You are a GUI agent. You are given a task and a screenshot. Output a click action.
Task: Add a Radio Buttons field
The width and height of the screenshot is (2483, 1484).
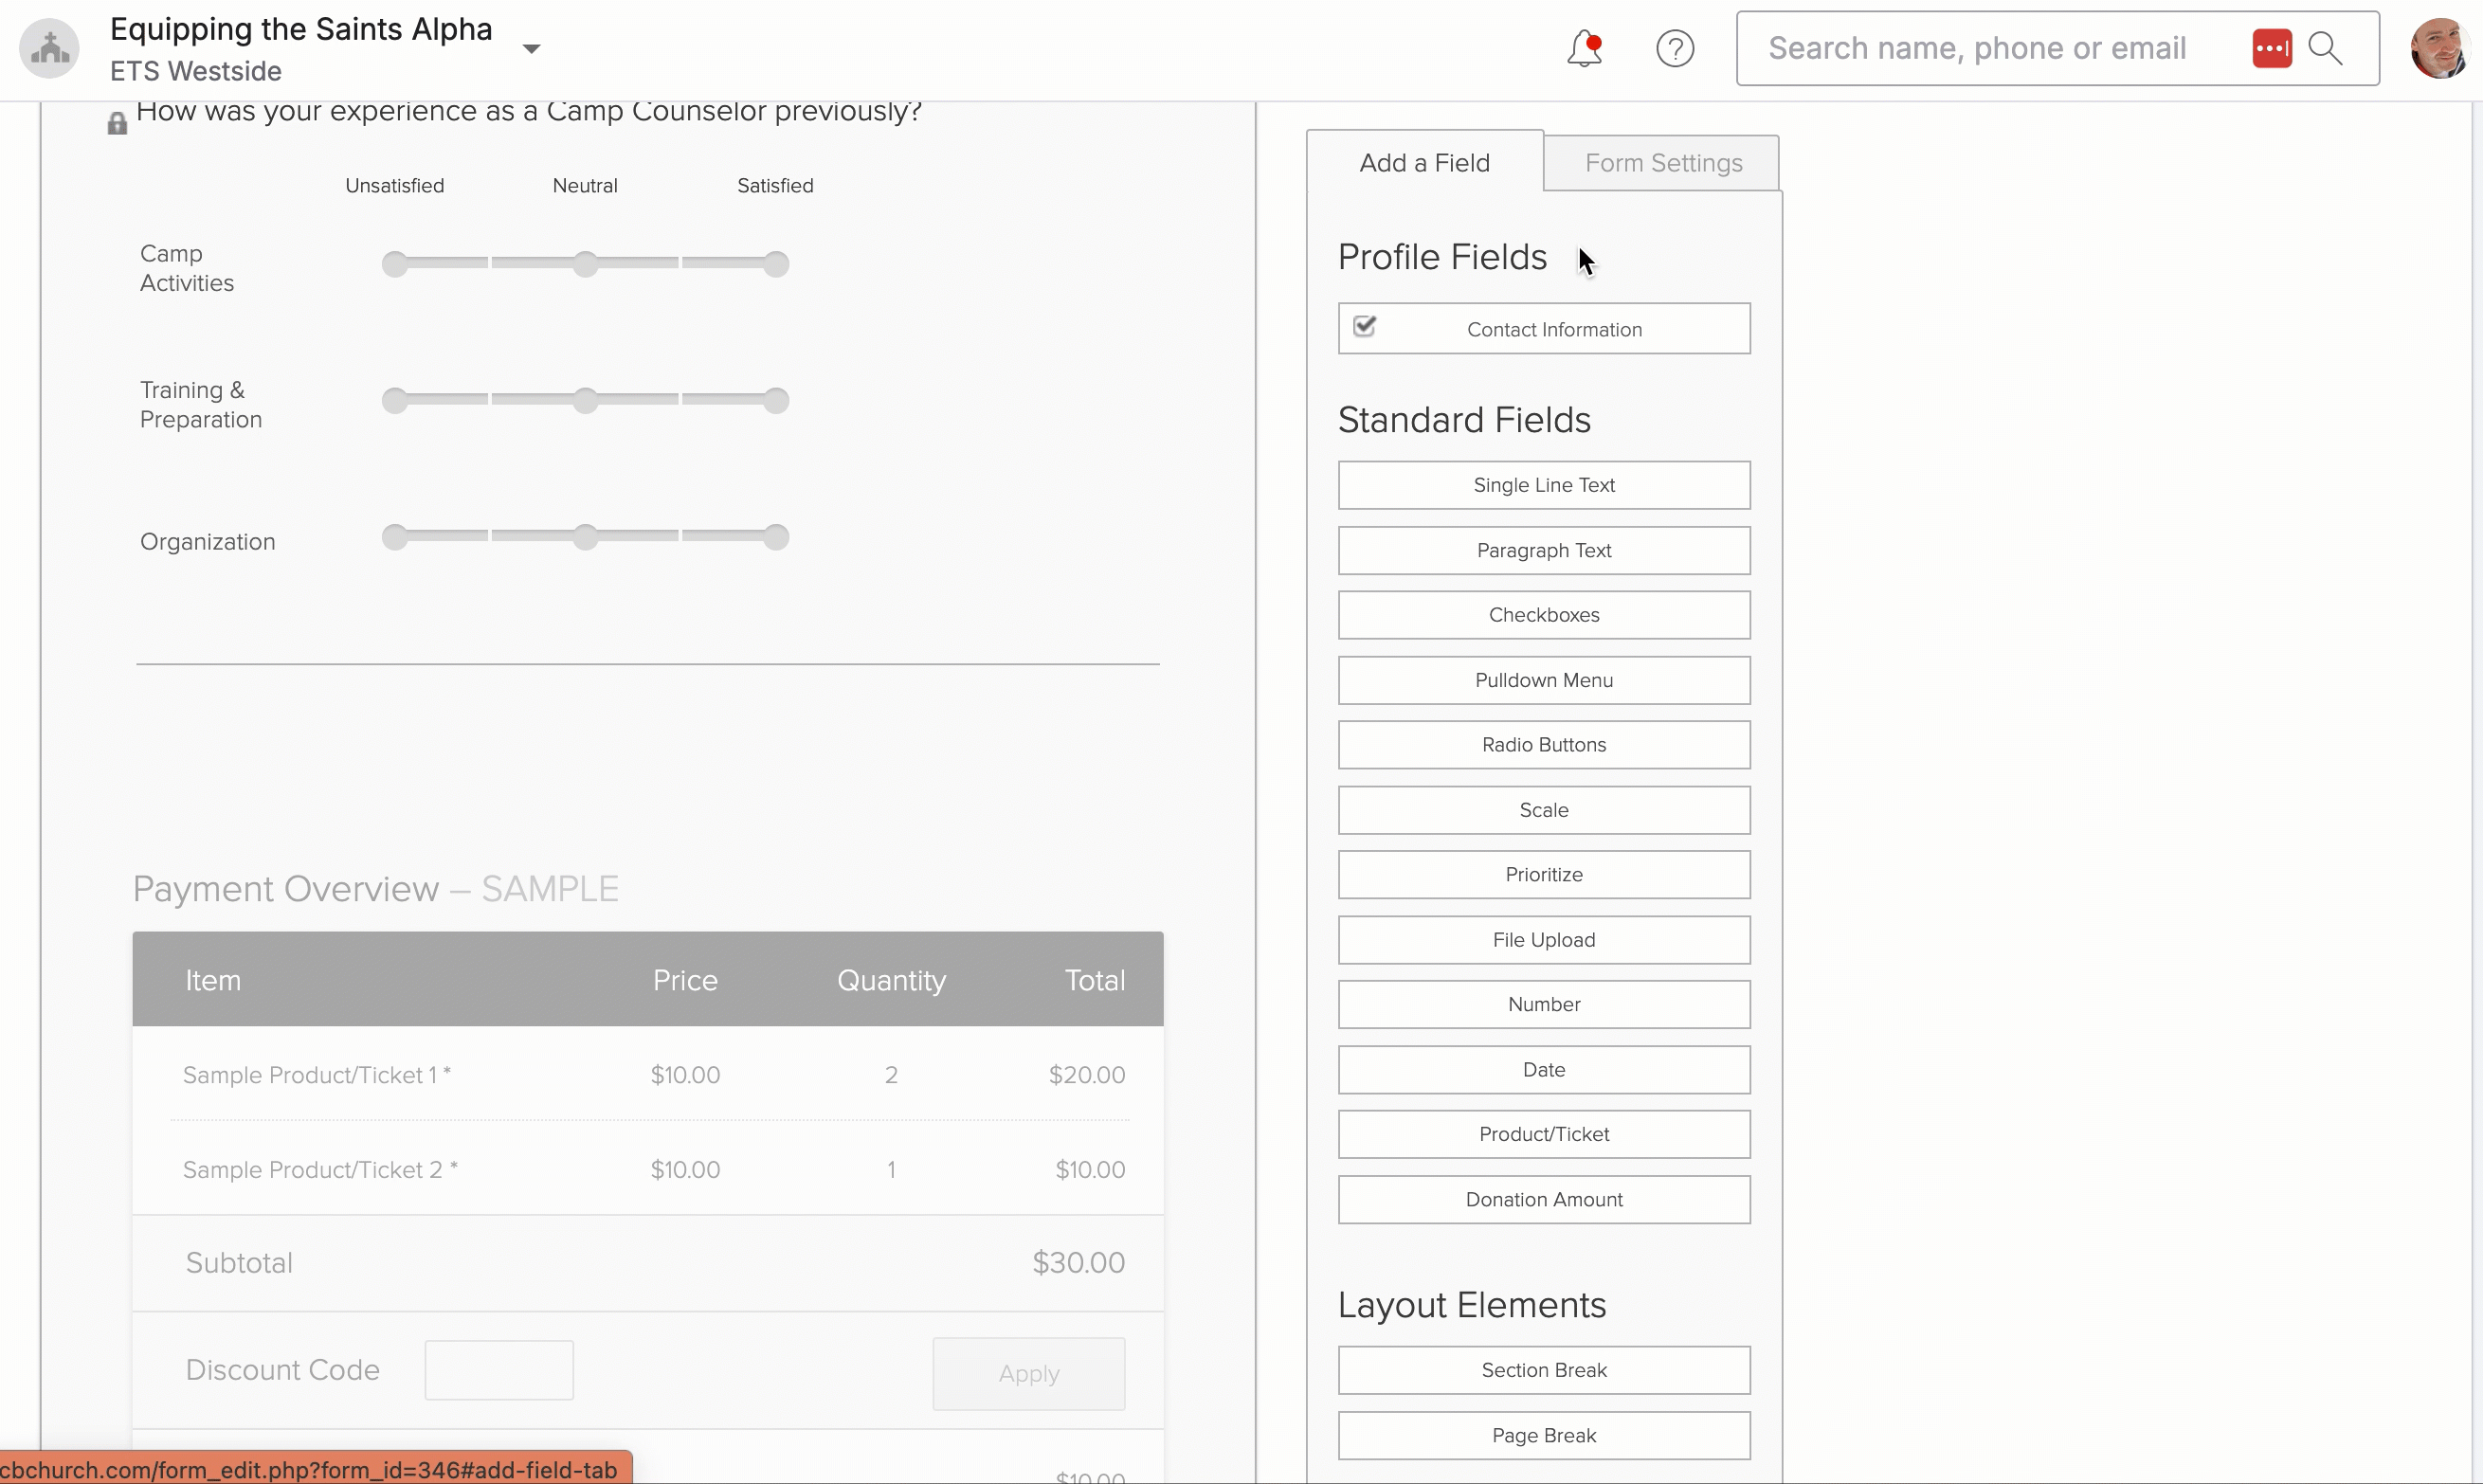1543,744
